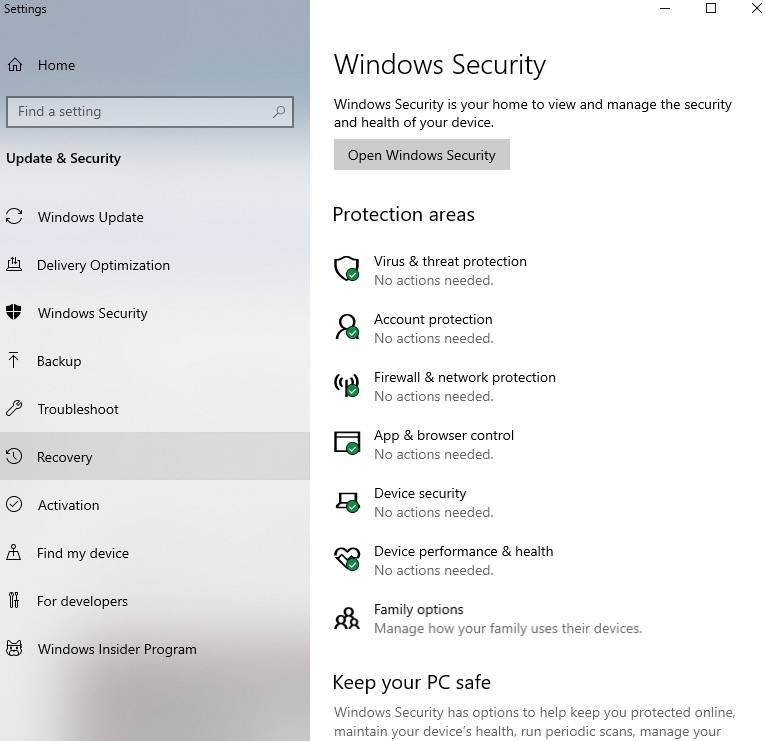
Task: Open Virus & threat protection link
Action: (450, 261)
